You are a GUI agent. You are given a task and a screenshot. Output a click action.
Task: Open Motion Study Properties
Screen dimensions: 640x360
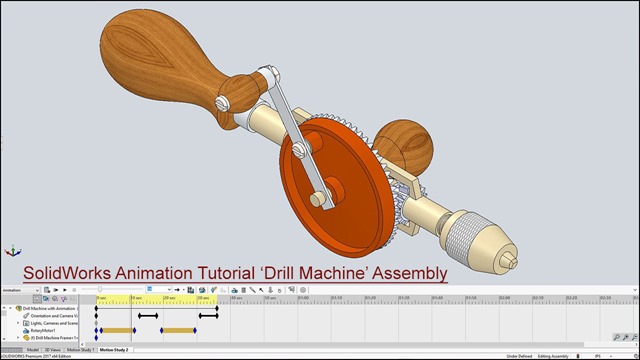(303, 290)
